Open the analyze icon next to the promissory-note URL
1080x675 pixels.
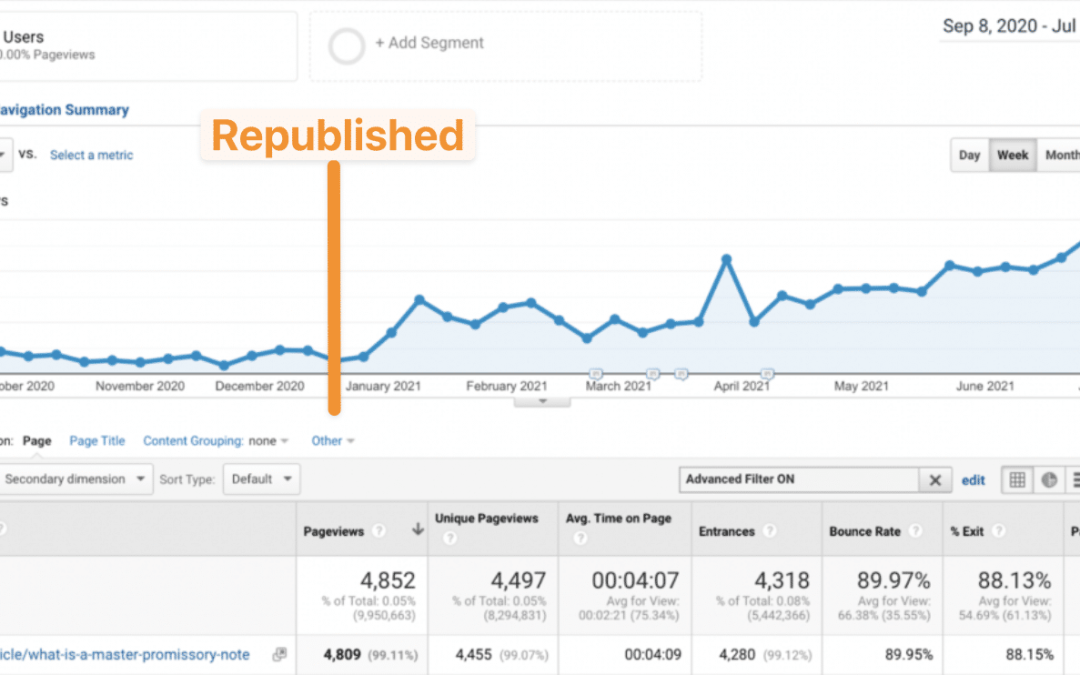277,654
